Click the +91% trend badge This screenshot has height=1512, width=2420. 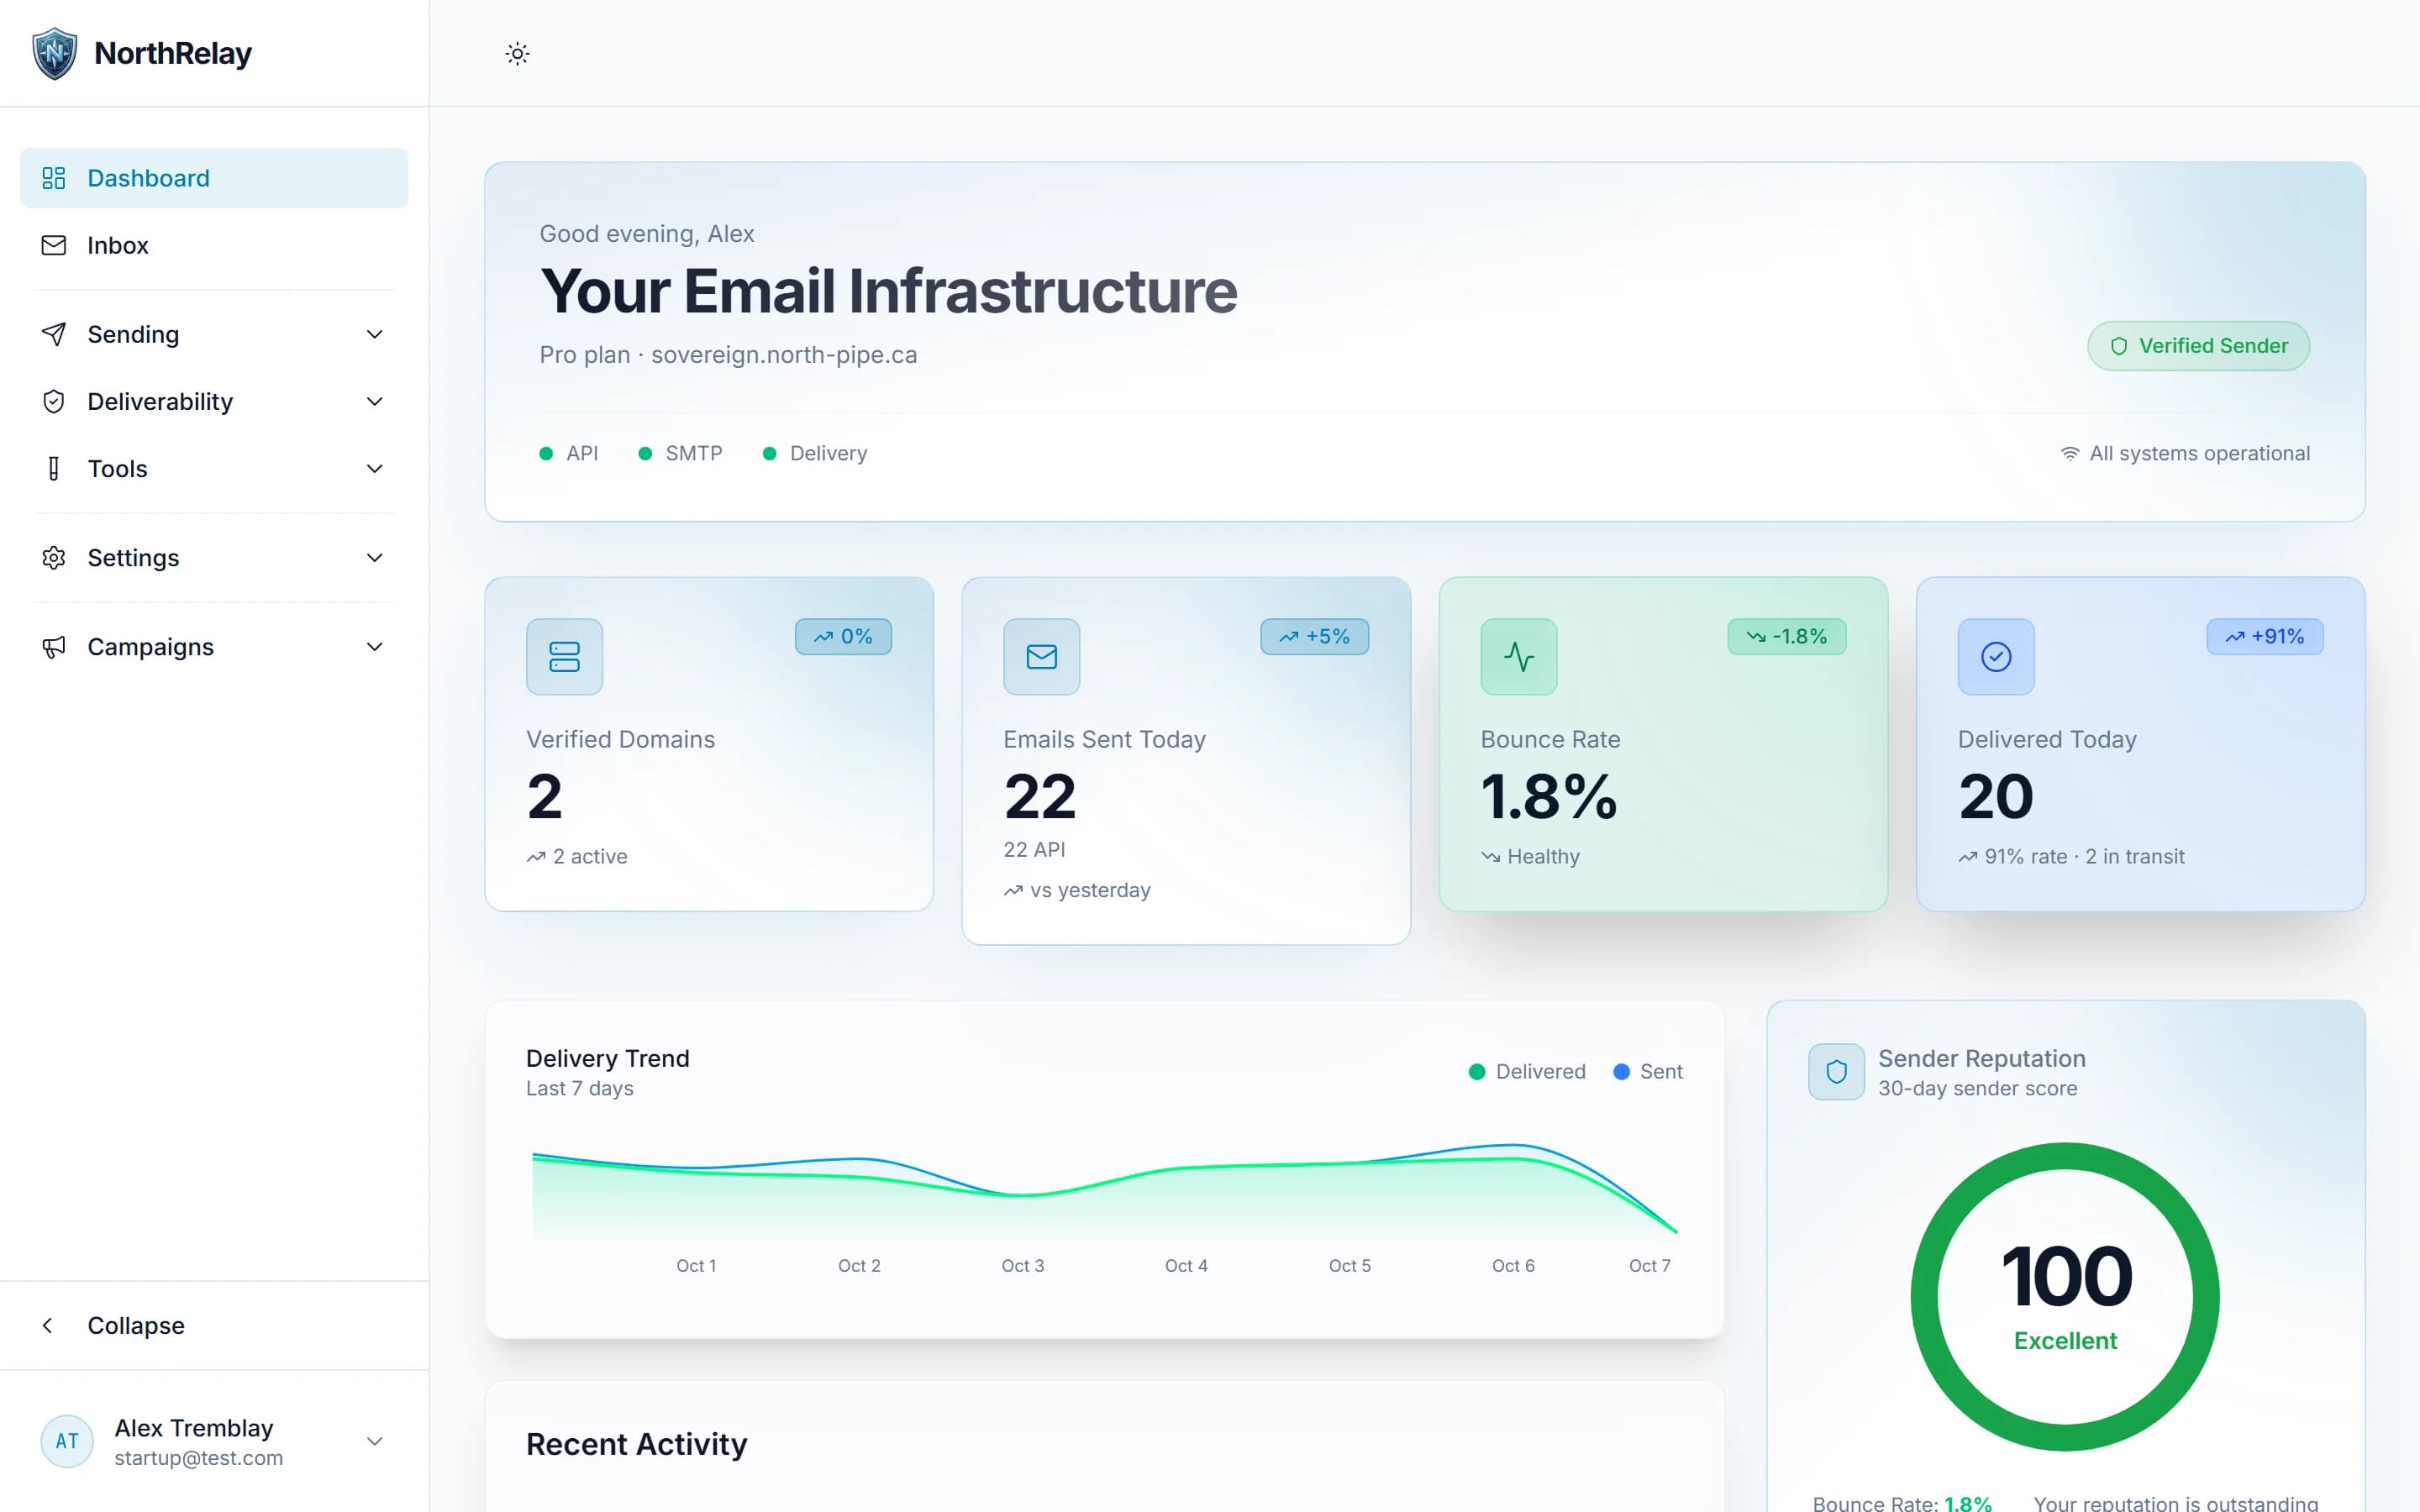tap(2265, 636)
